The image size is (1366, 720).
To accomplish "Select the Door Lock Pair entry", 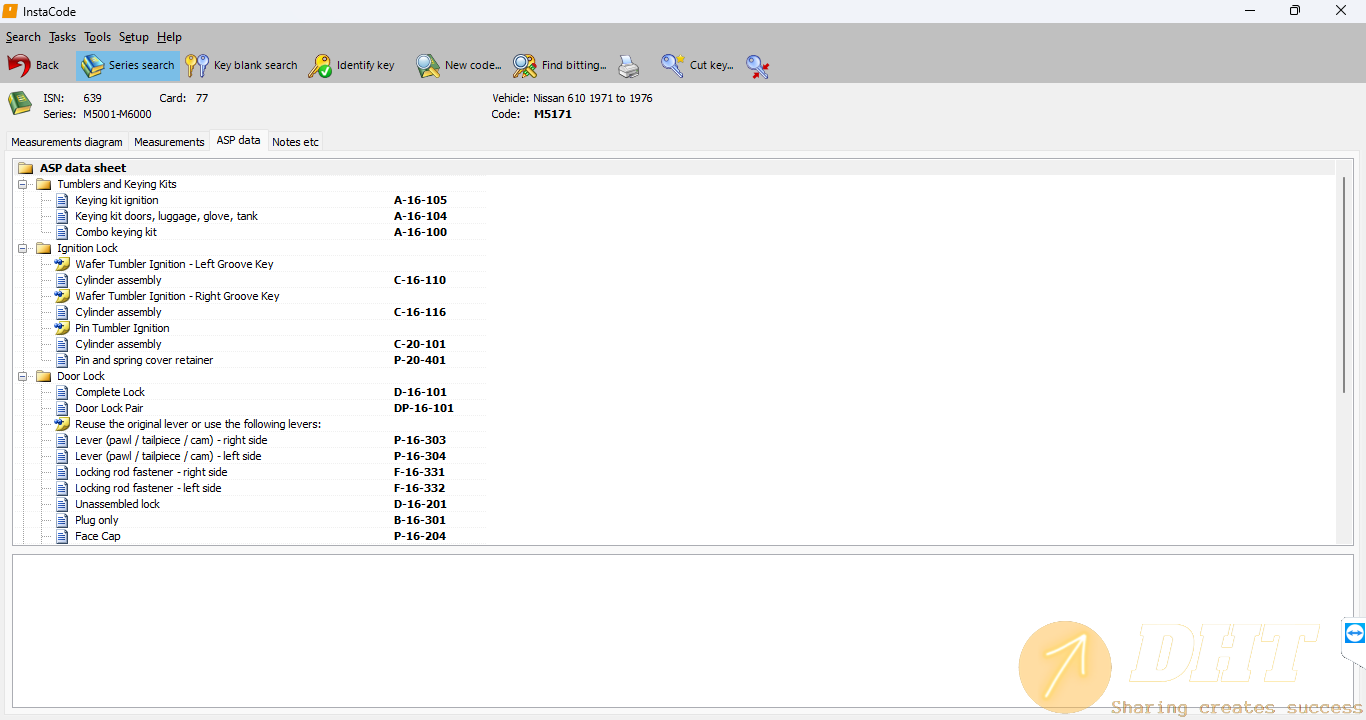I will pos(109,408).
